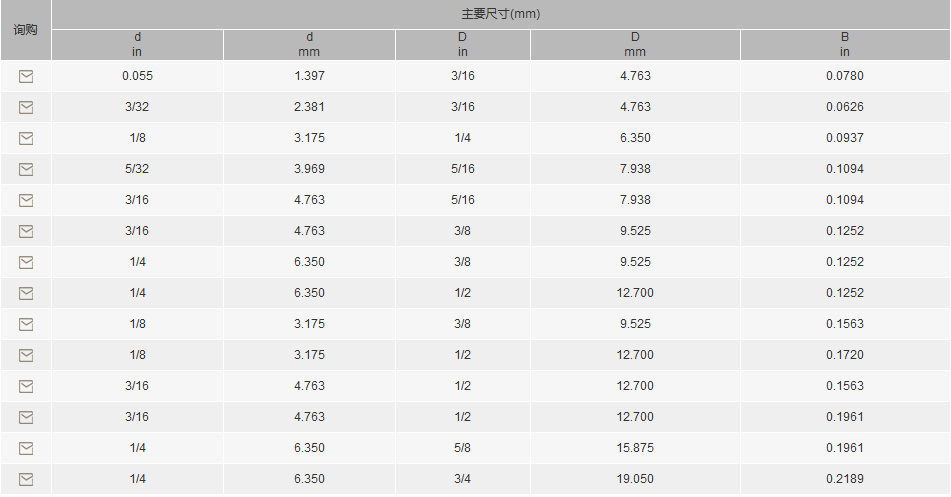Click envelope icon for row with B 0.1961 and D 12.700

tap(26, 417)
